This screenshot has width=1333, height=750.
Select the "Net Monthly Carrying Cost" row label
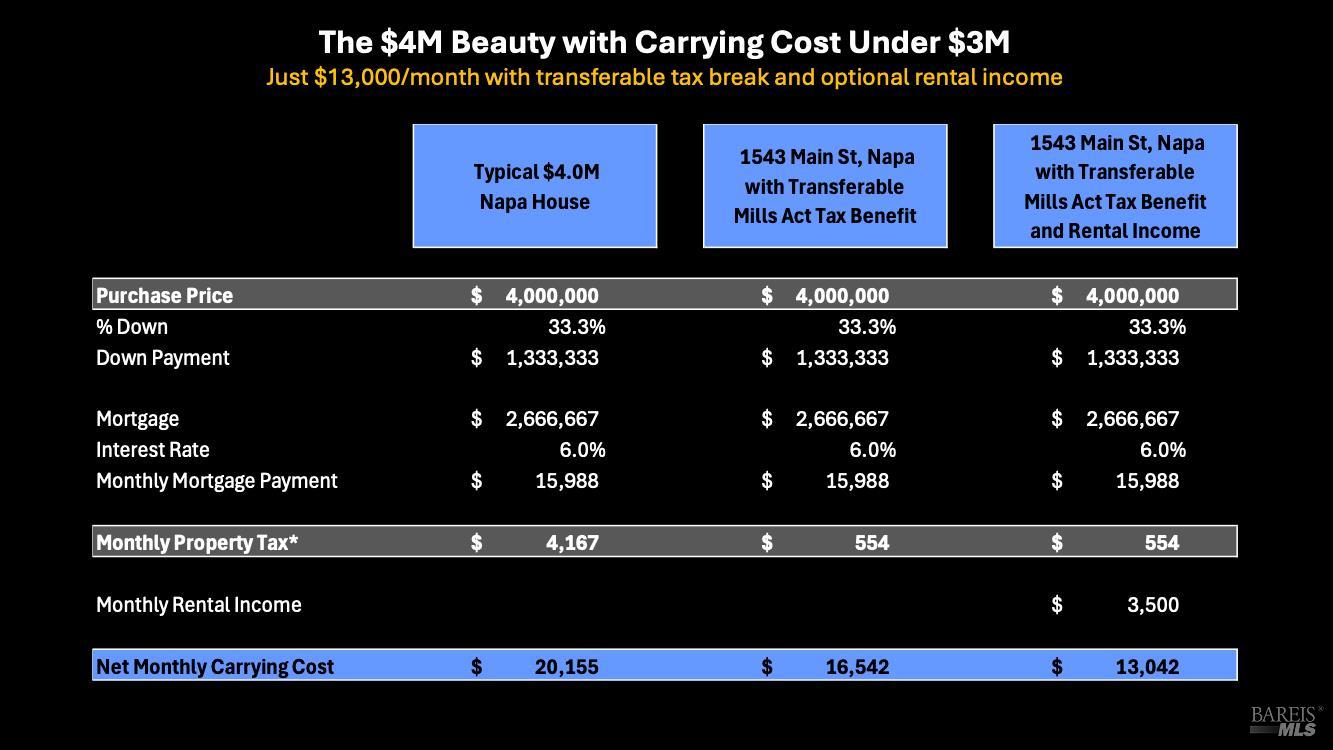215,667
